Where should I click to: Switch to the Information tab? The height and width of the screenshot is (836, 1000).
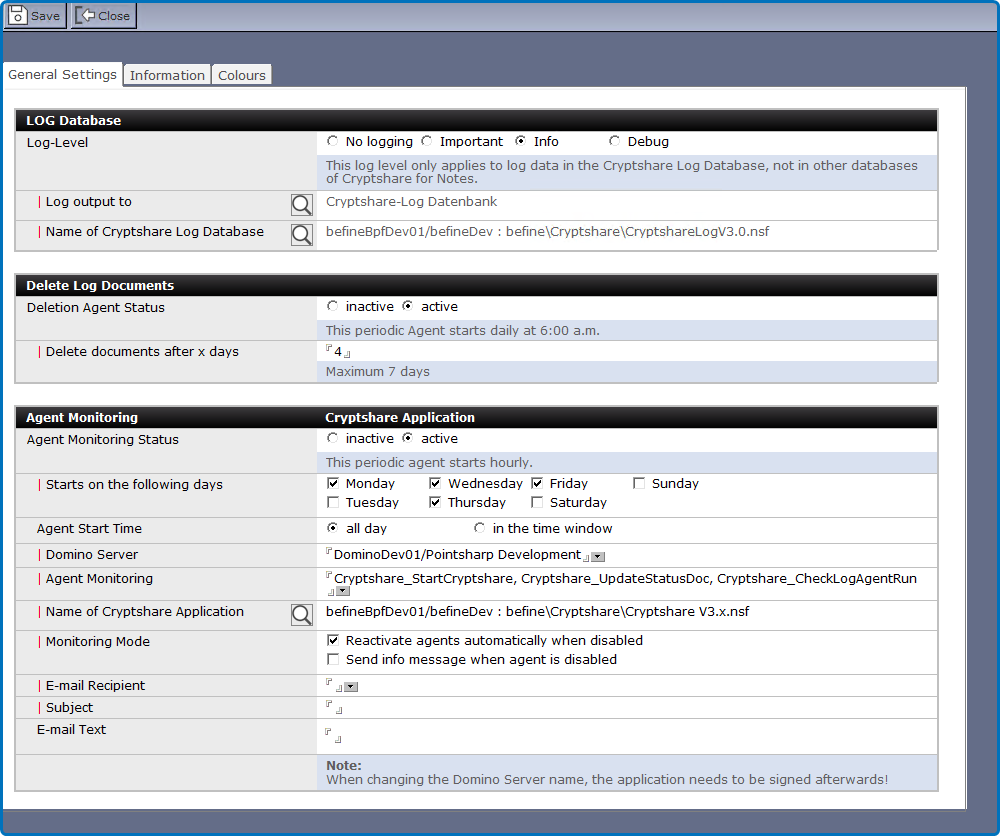pyautogui.click(x=167, y=75)
